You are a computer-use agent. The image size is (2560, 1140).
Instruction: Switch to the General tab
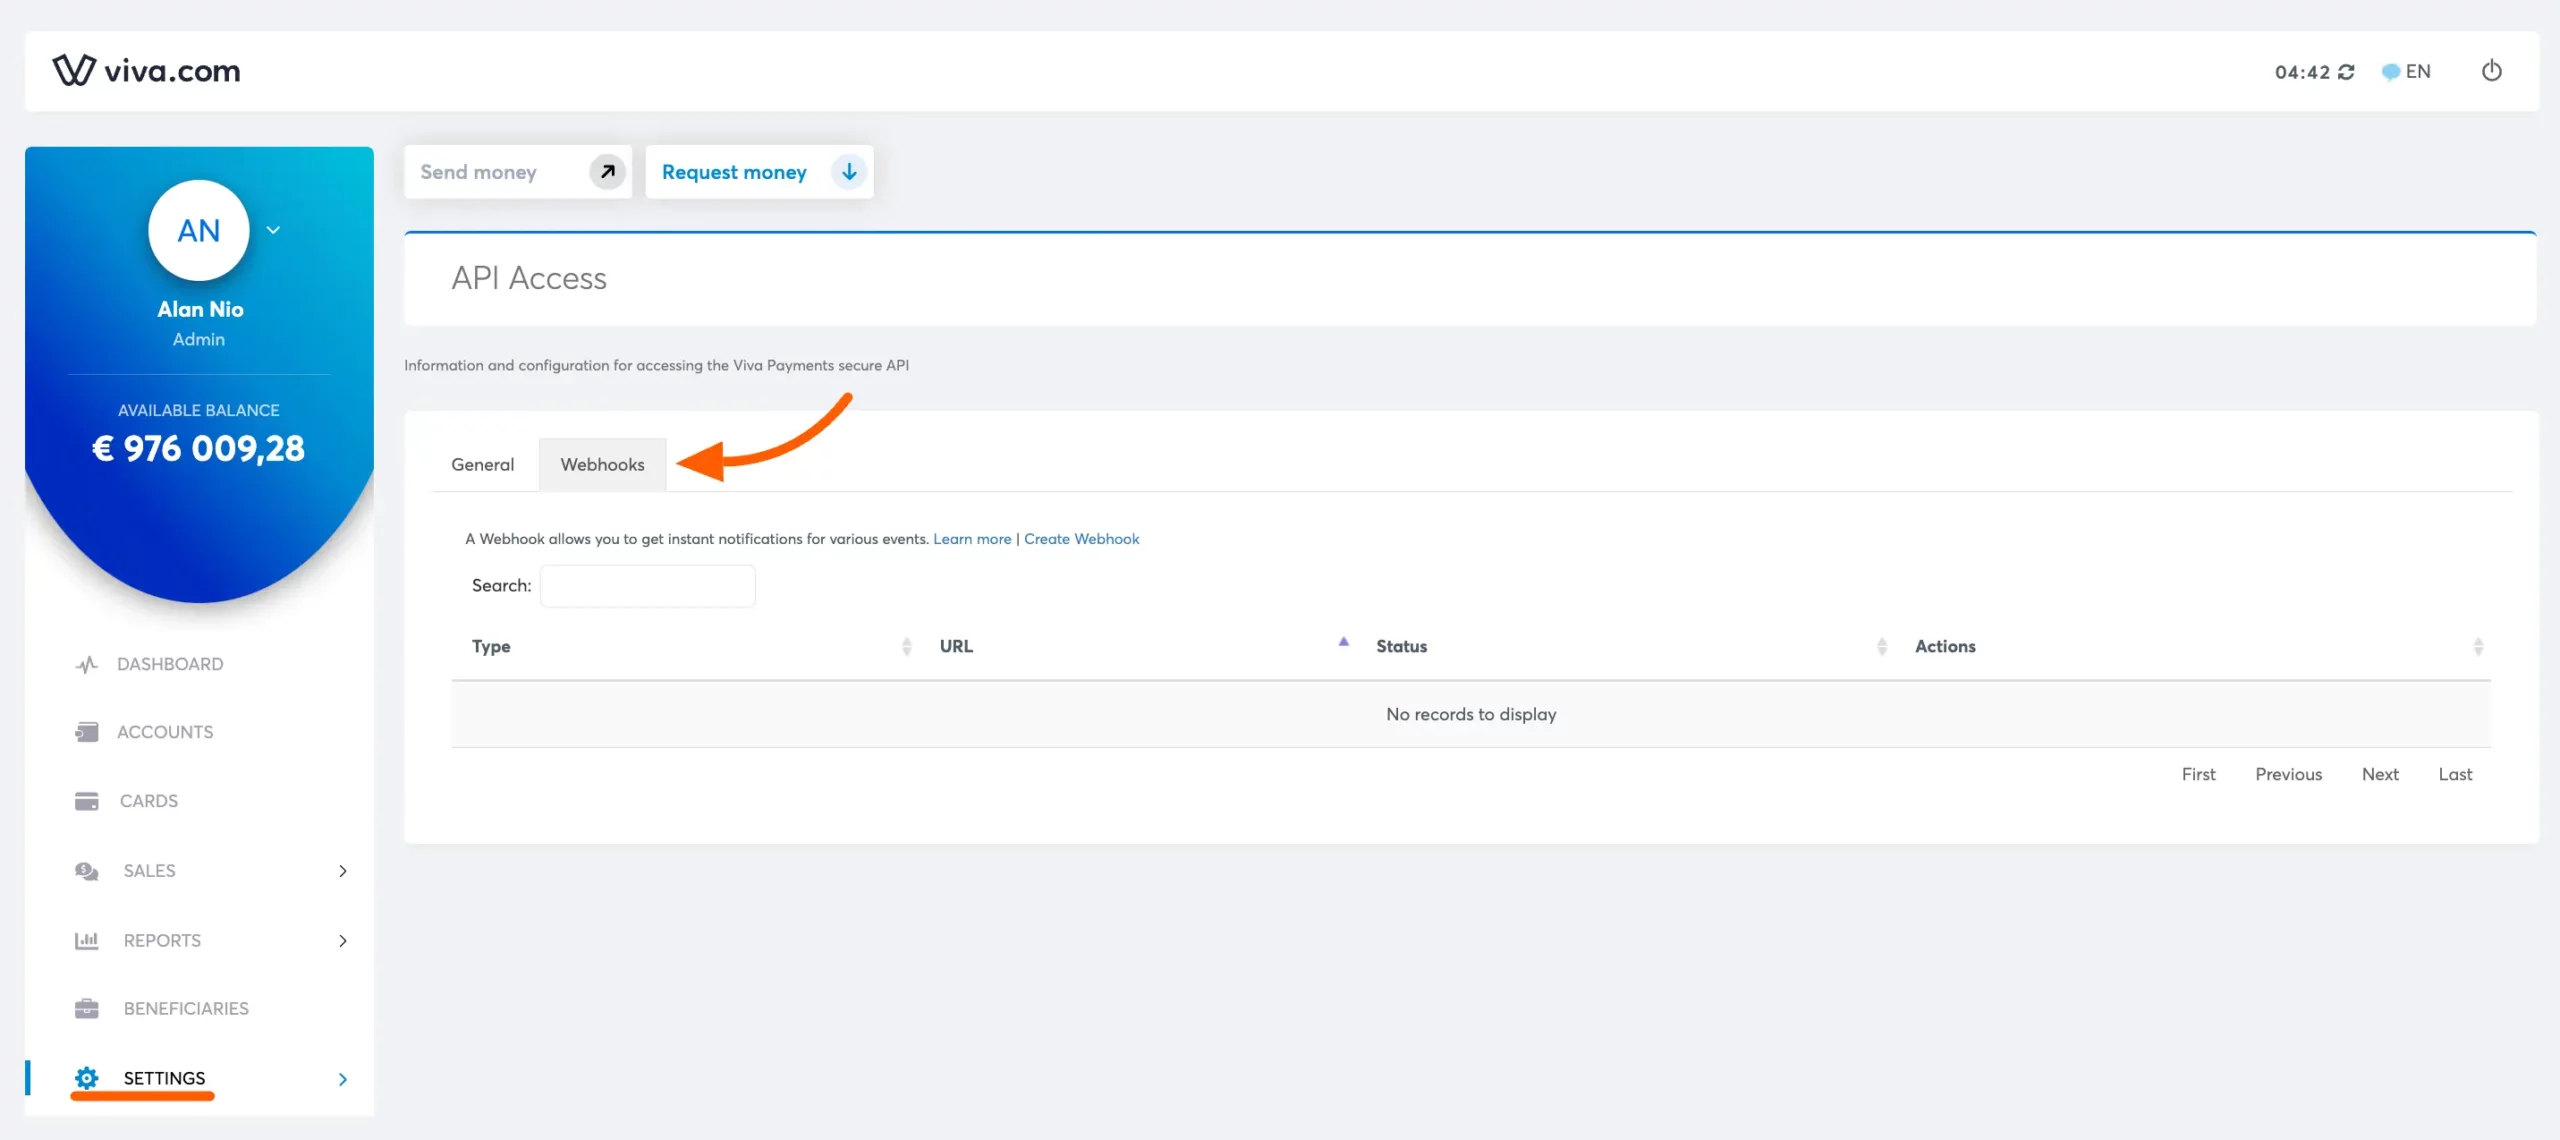(482, 464)
